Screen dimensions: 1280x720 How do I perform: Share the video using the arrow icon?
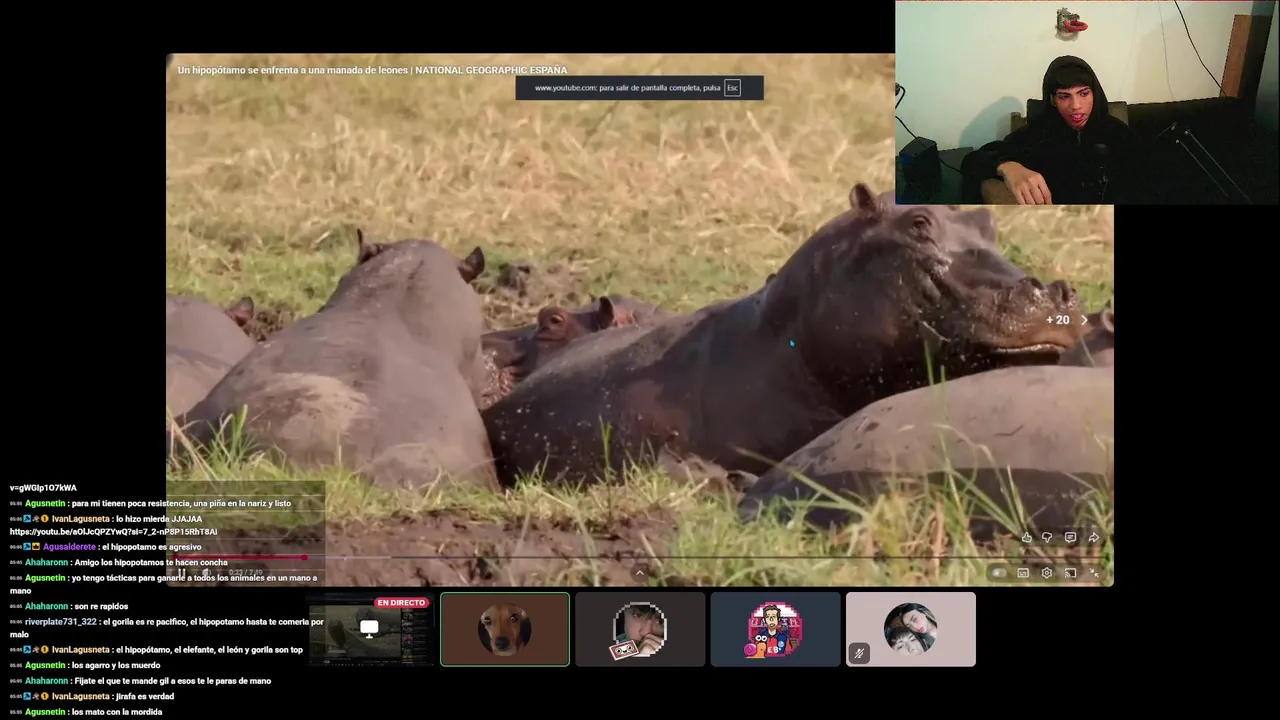pos(1093,538)
